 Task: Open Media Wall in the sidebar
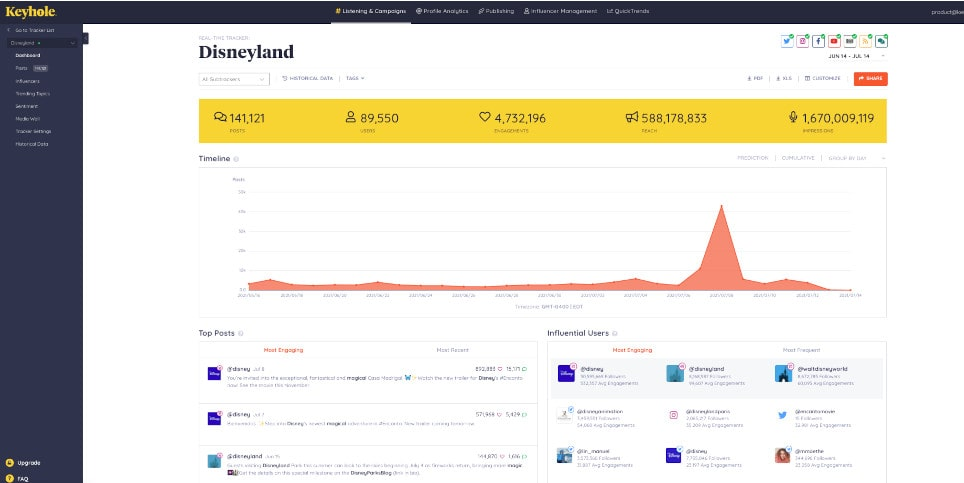pyautogui.click(x=28, y=119)
